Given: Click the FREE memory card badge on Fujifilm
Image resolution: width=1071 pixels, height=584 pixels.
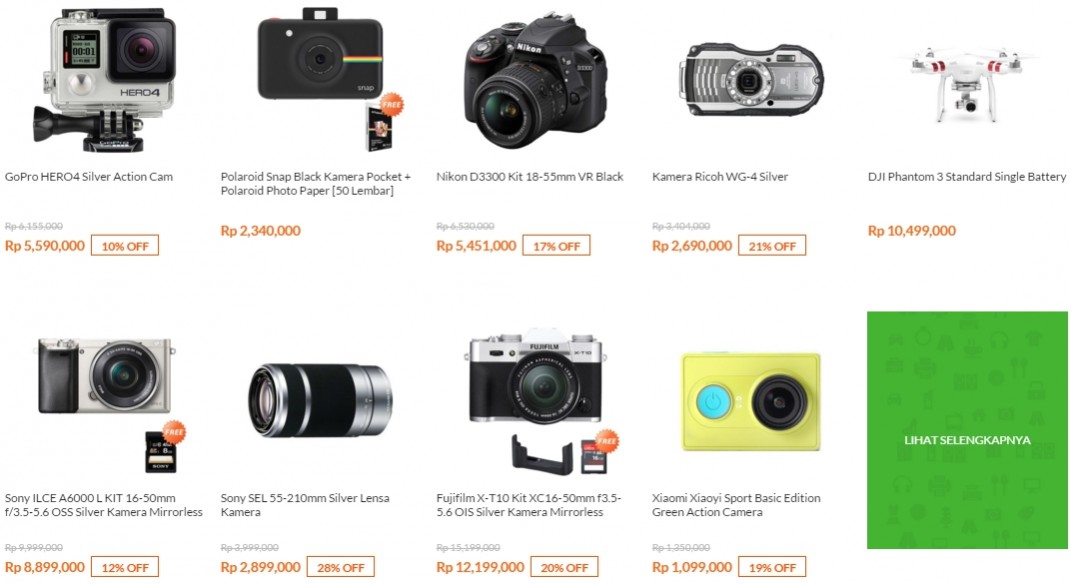Looking at the screenshot, I should click(607, 441).
